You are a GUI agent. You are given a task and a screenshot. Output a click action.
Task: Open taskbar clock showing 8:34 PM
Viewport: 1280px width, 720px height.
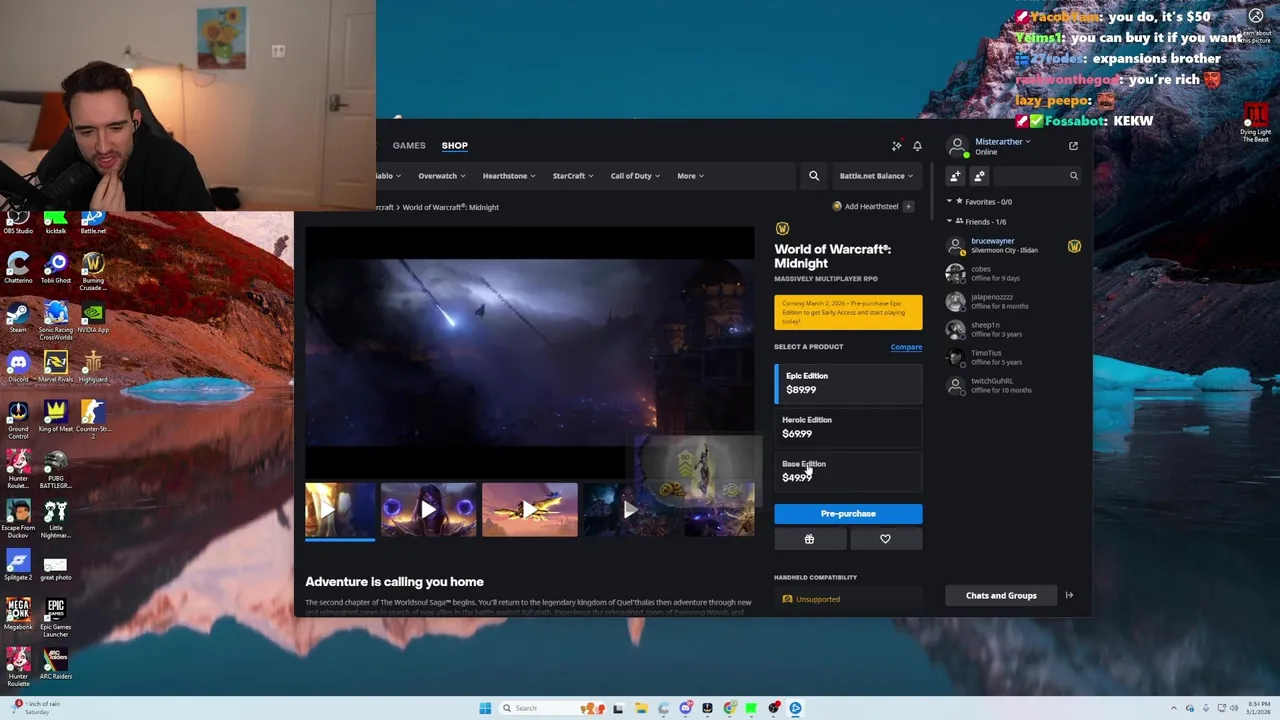(1258, 708)
